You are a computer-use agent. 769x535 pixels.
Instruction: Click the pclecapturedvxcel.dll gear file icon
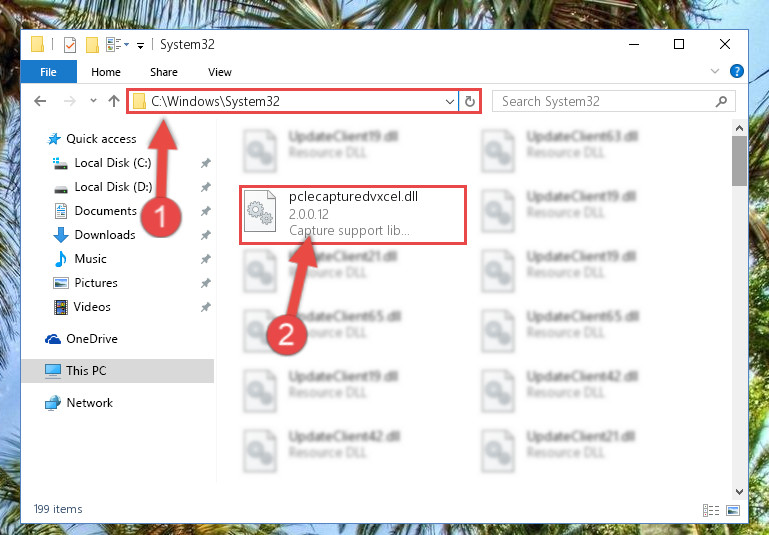(x=260, y=211)
